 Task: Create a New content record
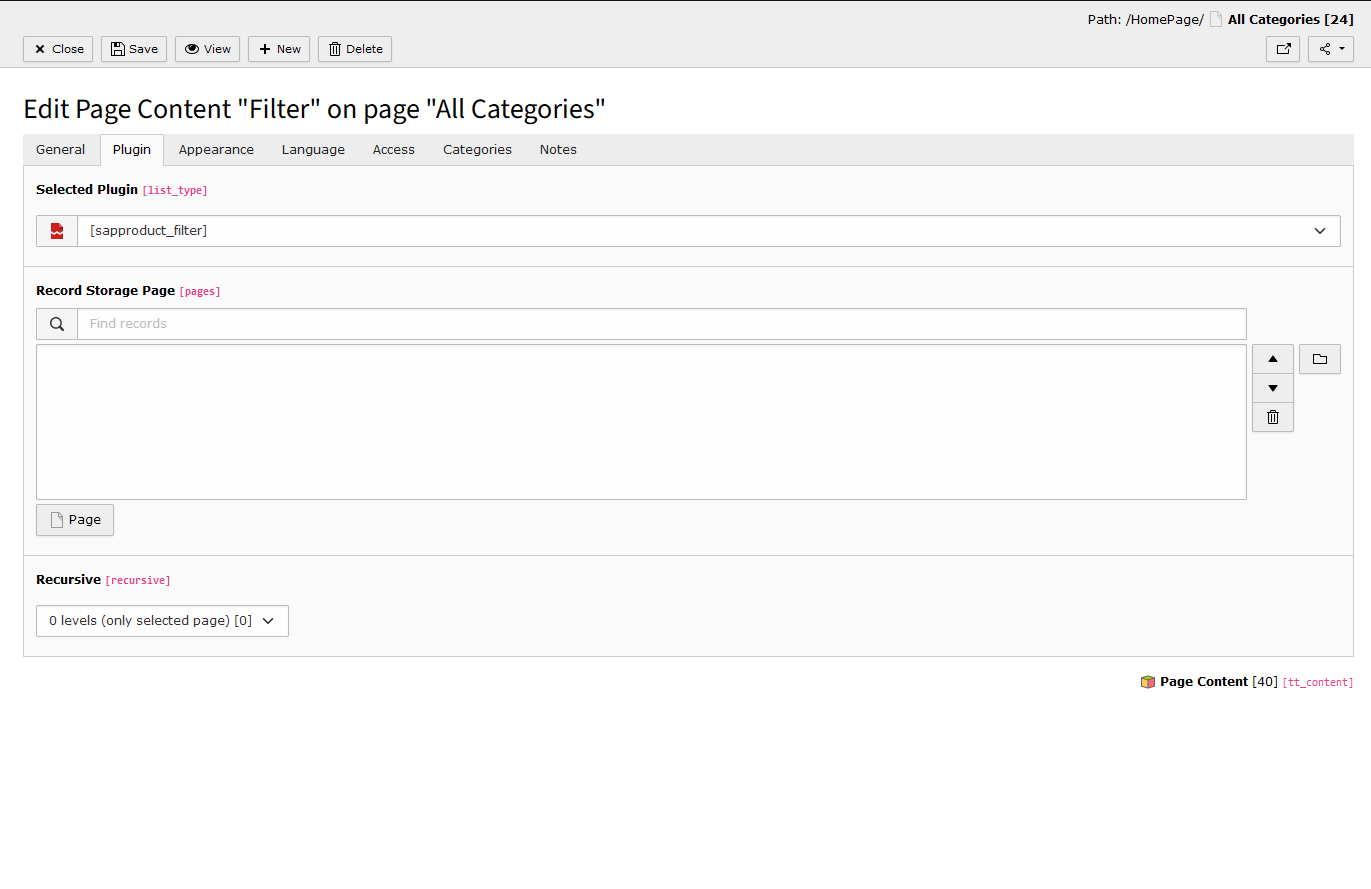[x=279, y=49]
